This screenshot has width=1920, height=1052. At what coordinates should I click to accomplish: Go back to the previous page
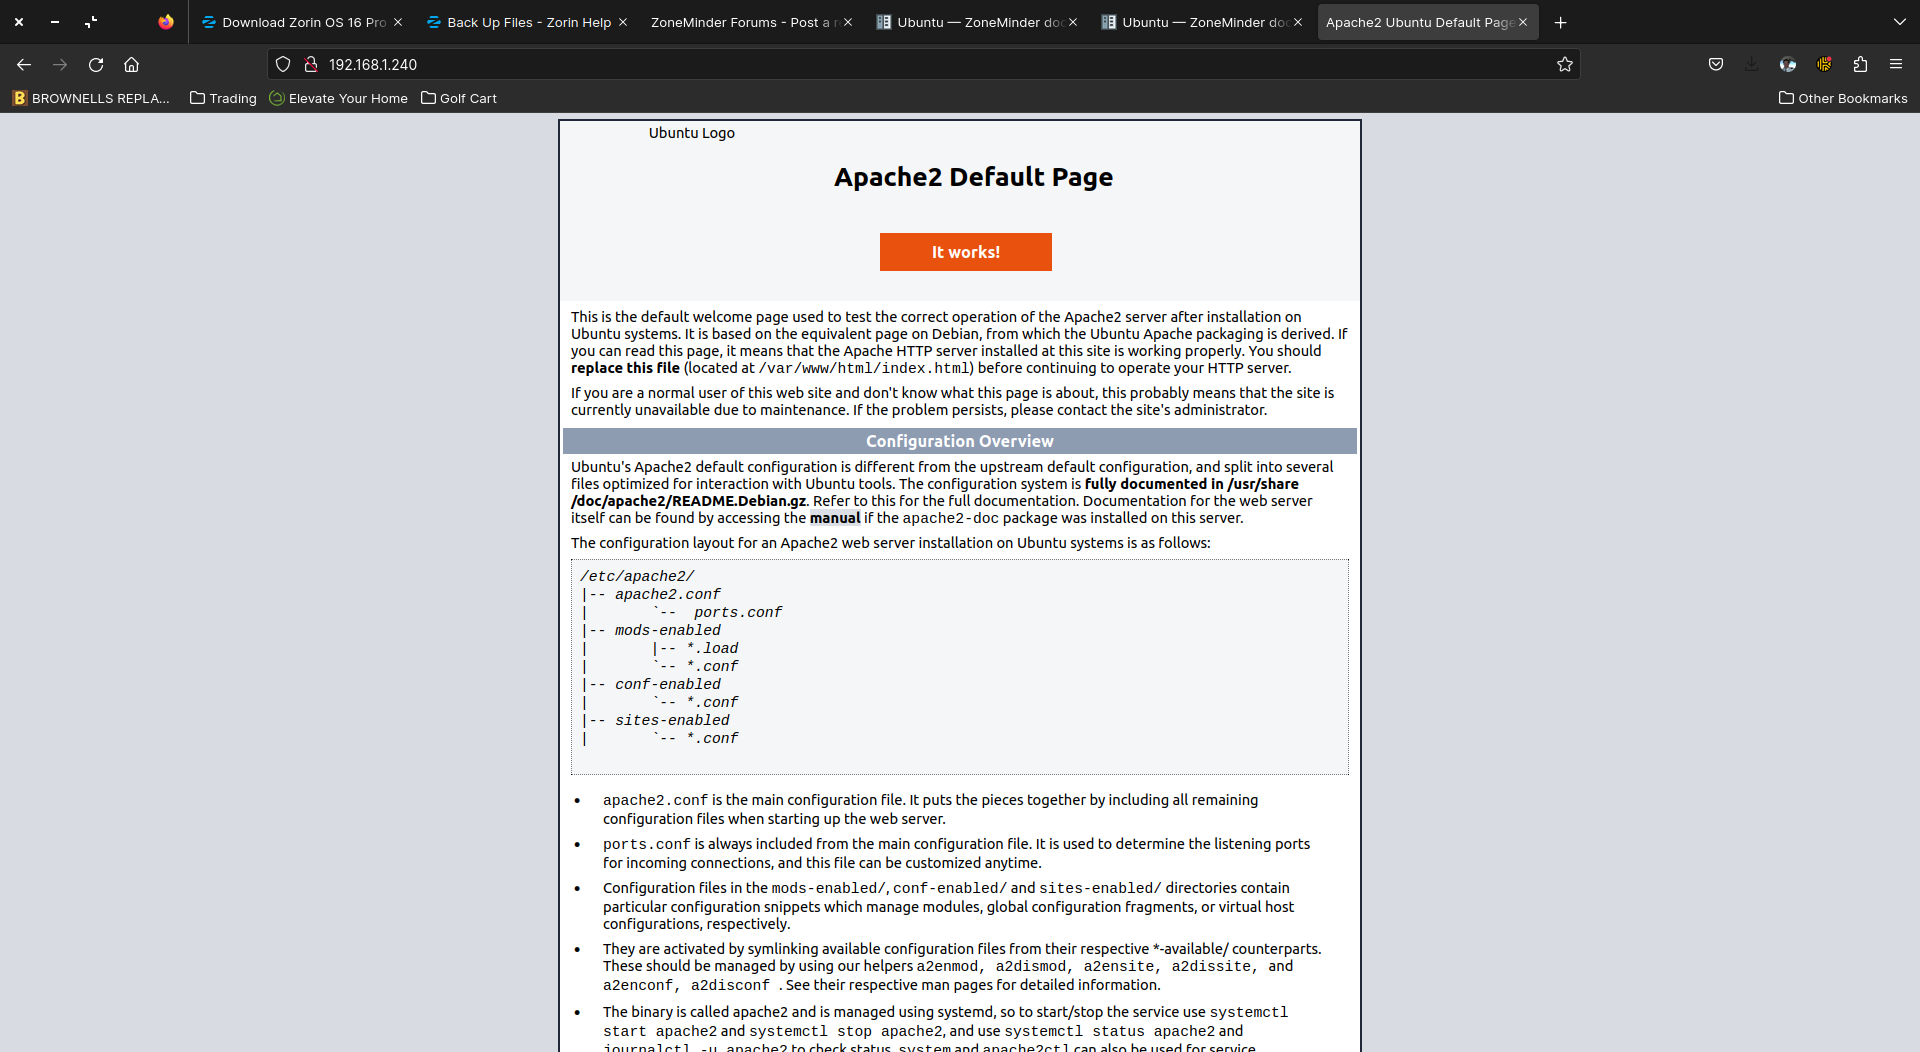tap(24, 65)
